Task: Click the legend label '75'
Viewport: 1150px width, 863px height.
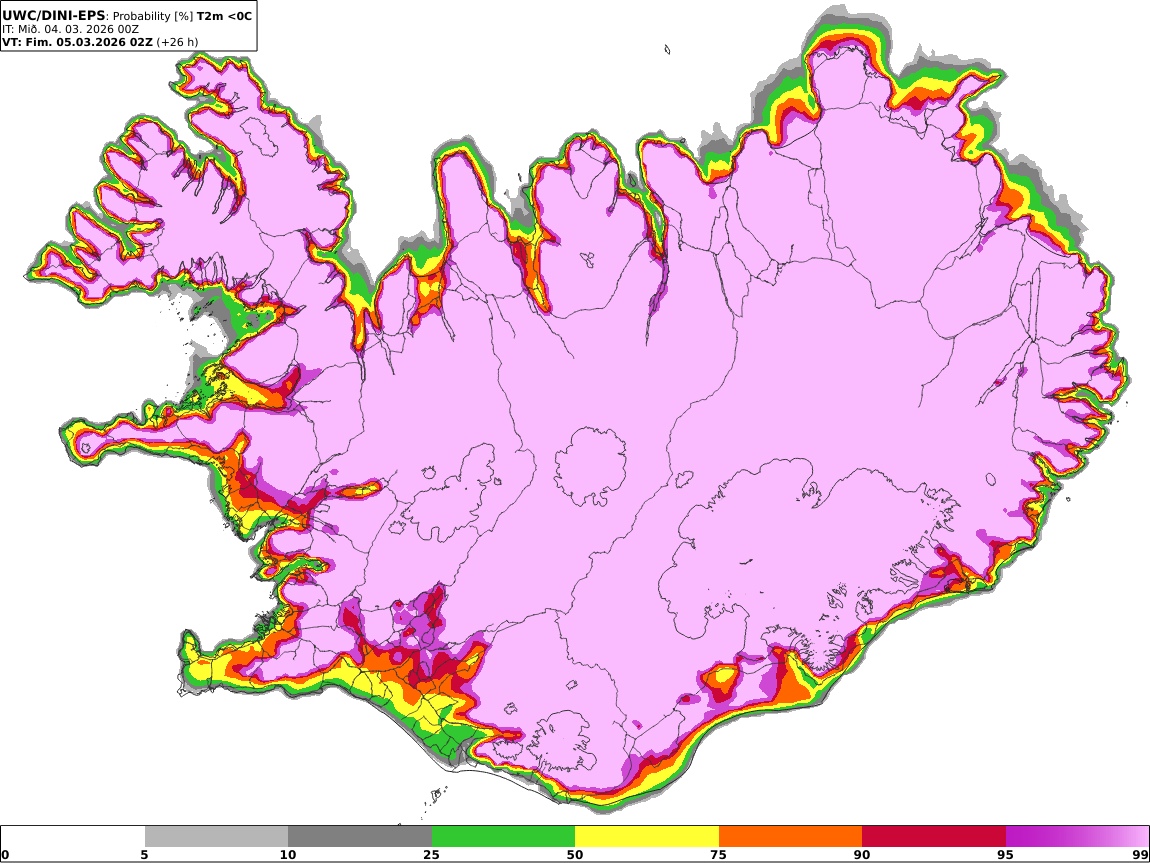Action: pos(719,855)
